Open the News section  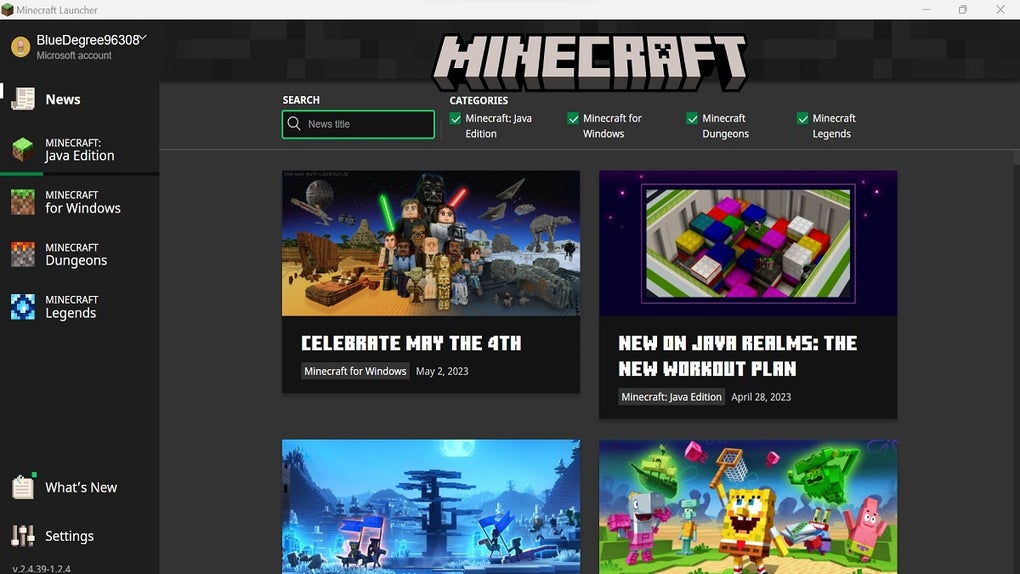point(79,99)
